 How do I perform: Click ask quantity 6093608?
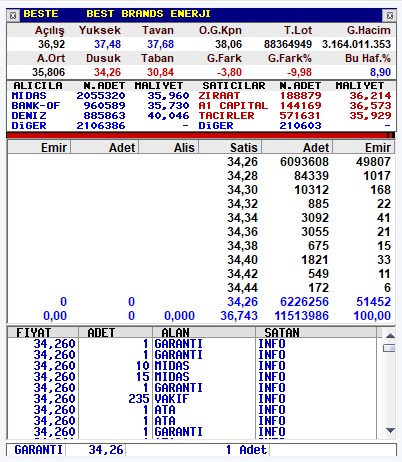[304, 162]
